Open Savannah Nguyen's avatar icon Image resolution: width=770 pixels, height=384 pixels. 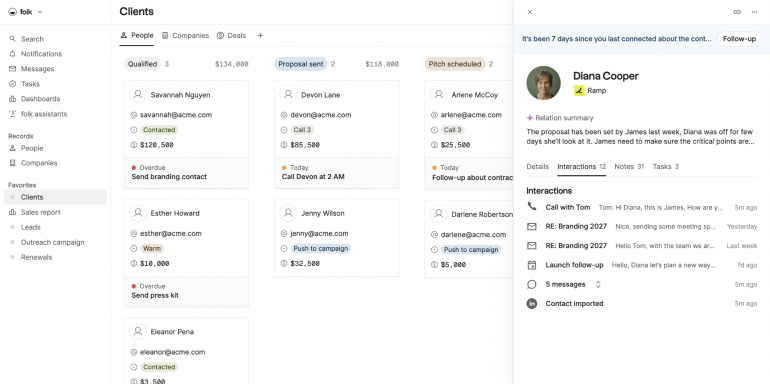(138, 94)
